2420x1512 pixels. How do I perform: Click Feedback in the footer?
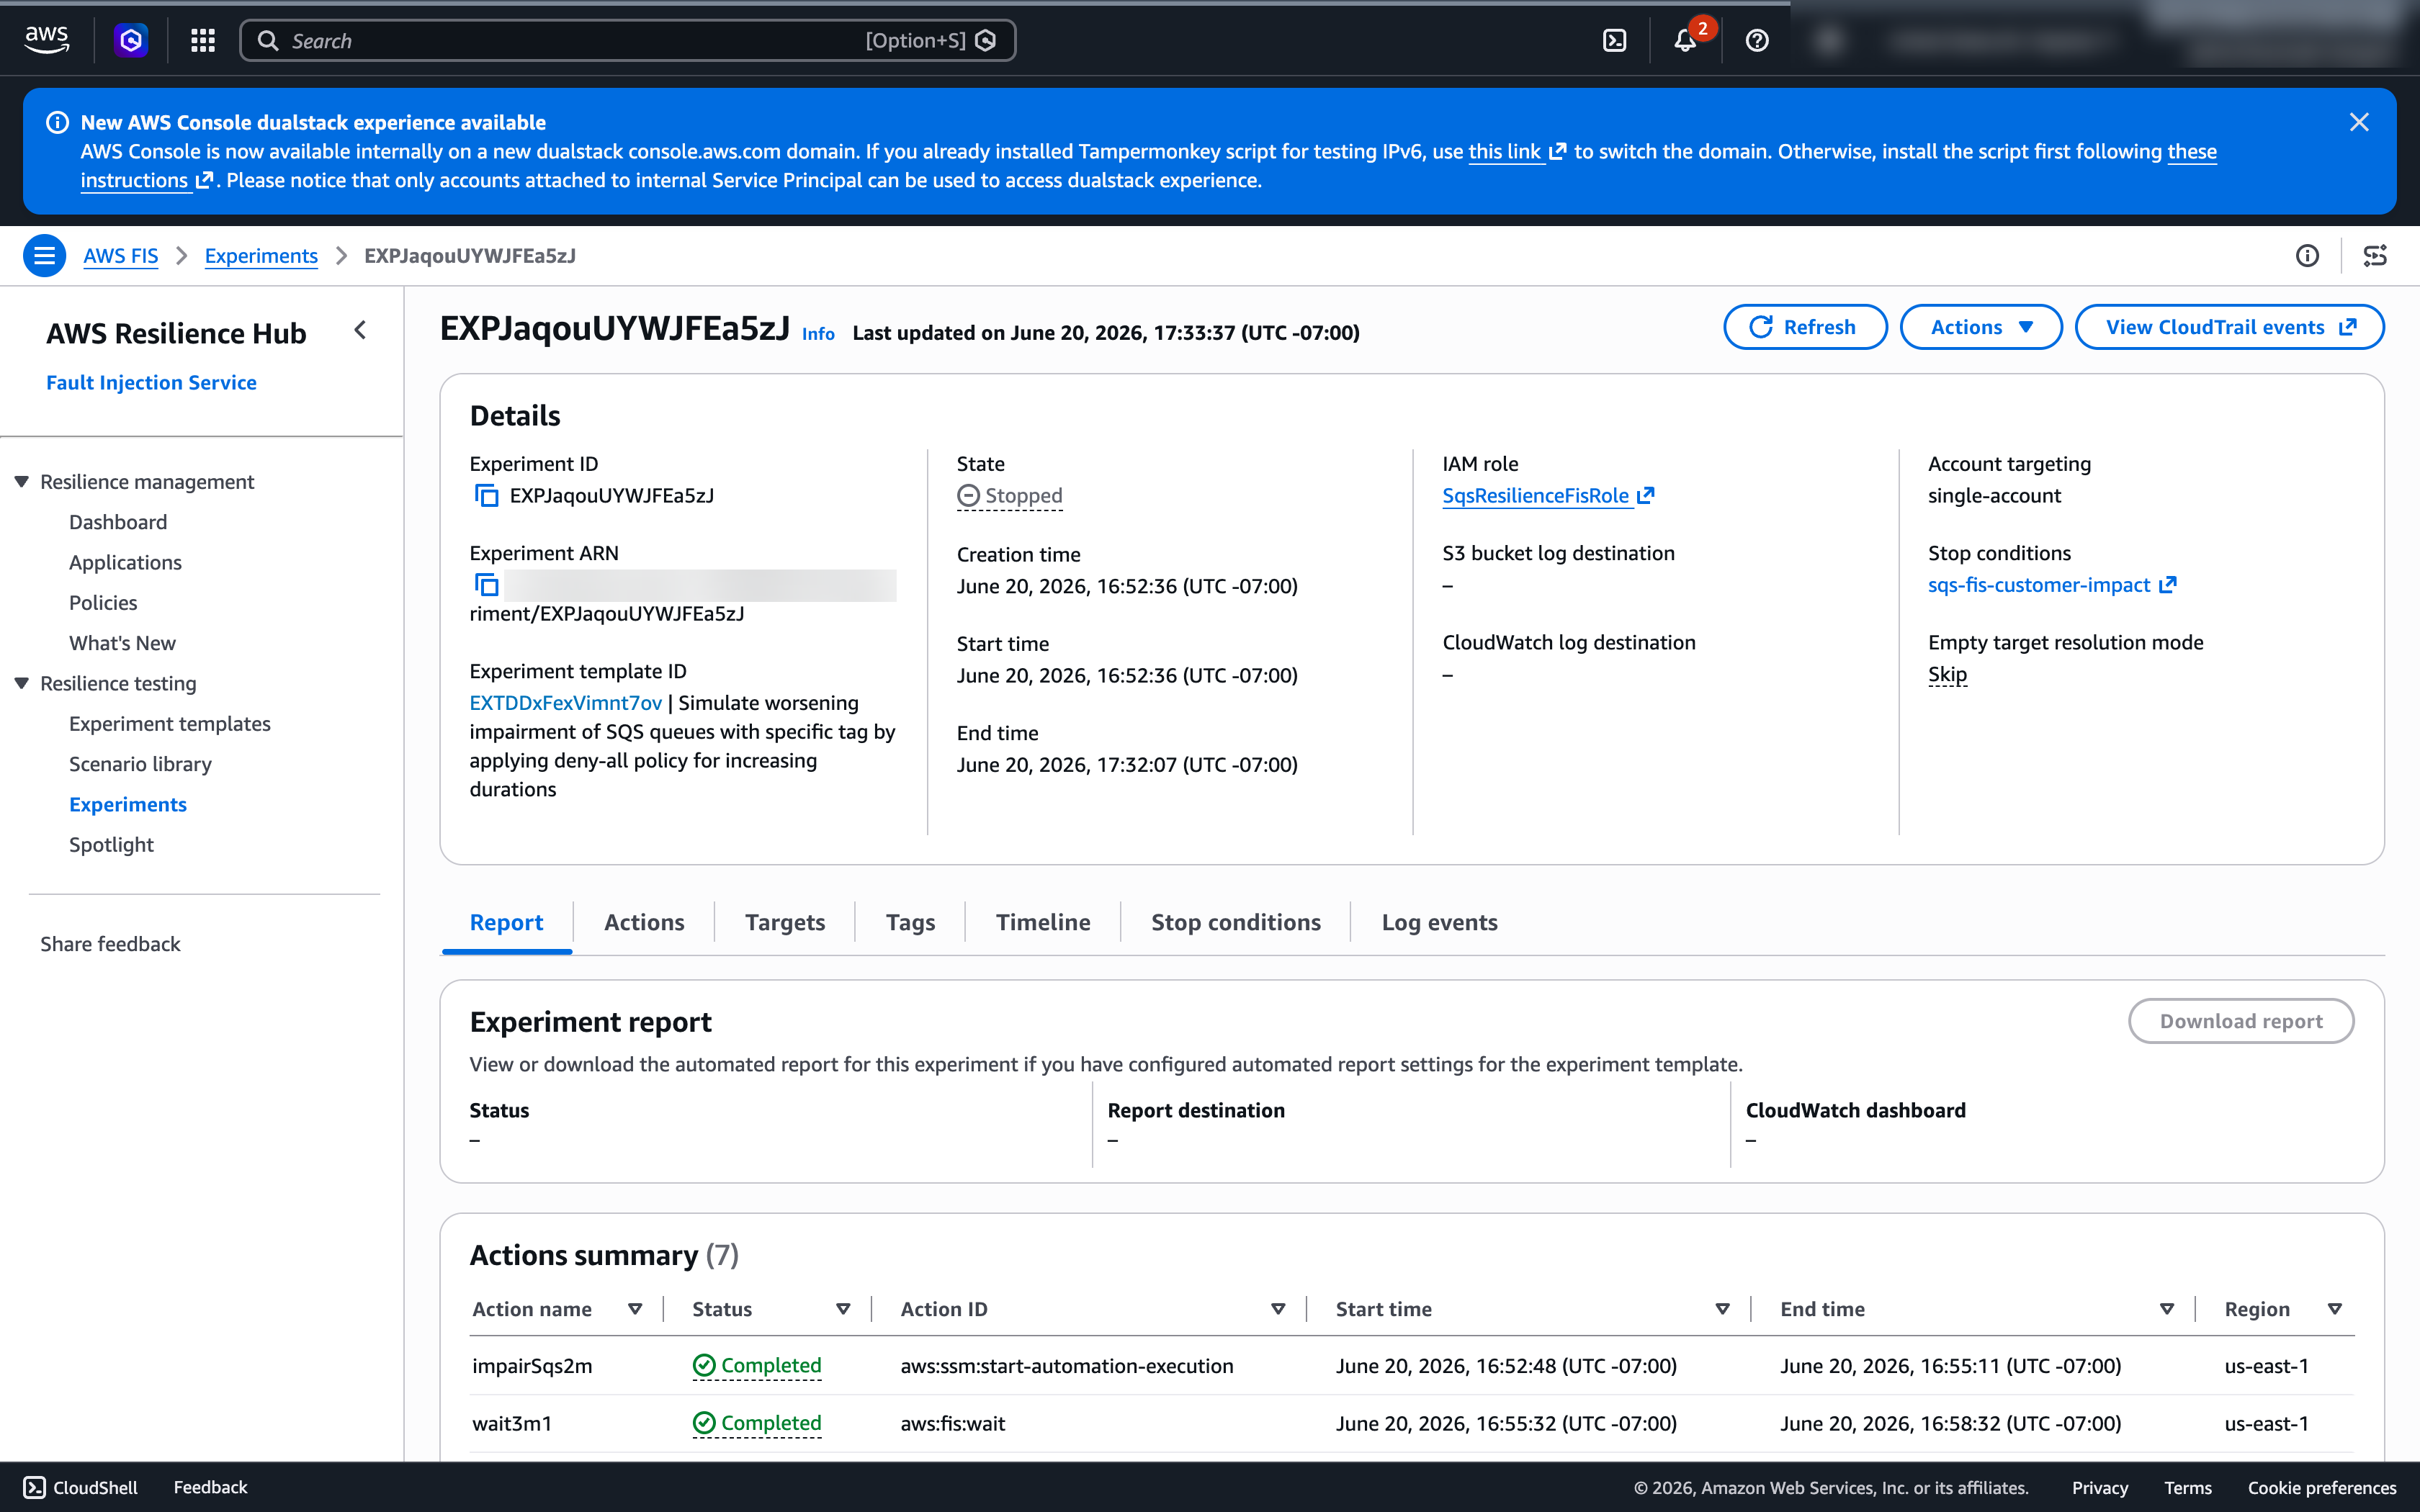tap(210, 1487)
